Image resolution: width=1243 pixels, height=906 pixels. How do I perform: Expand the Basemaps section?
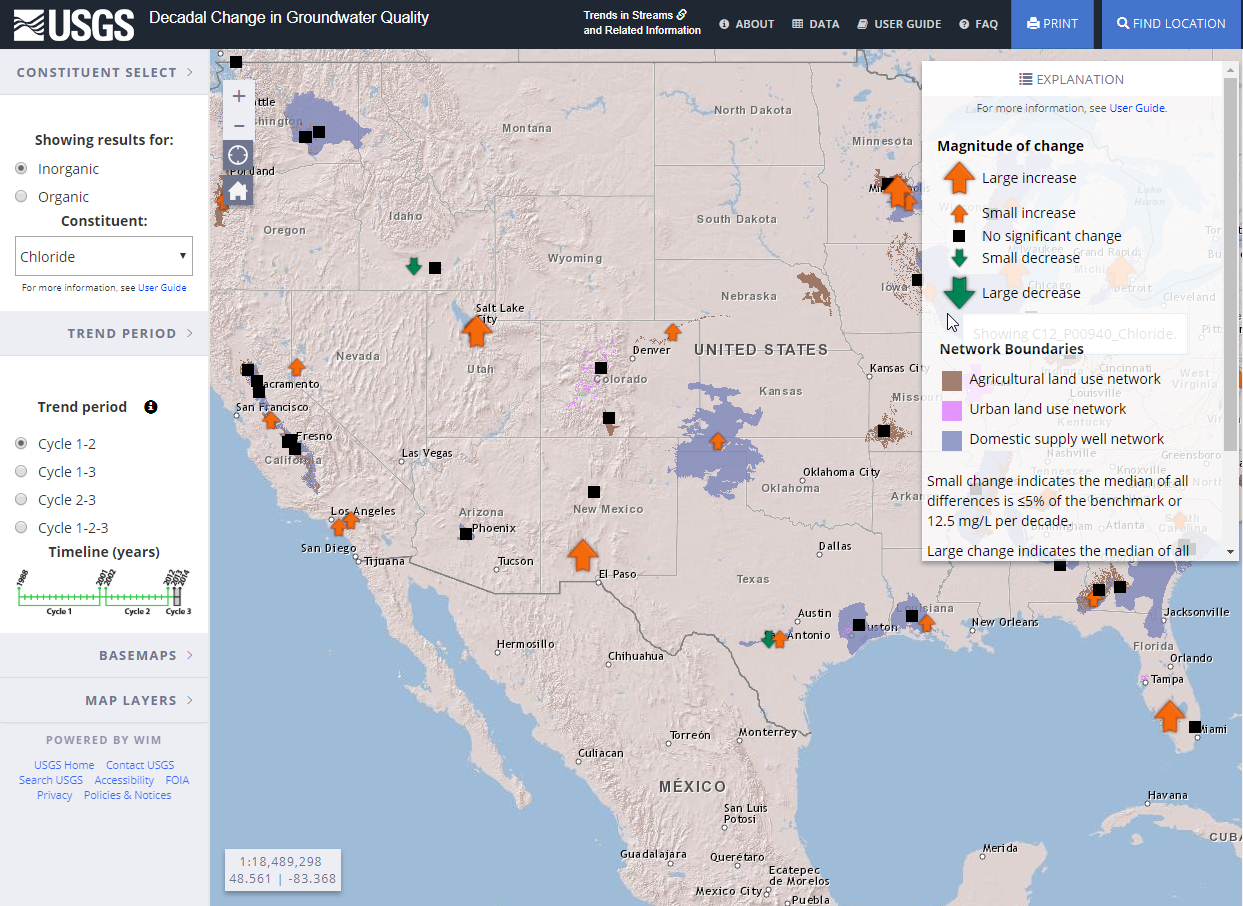click(x=104, y=655)
